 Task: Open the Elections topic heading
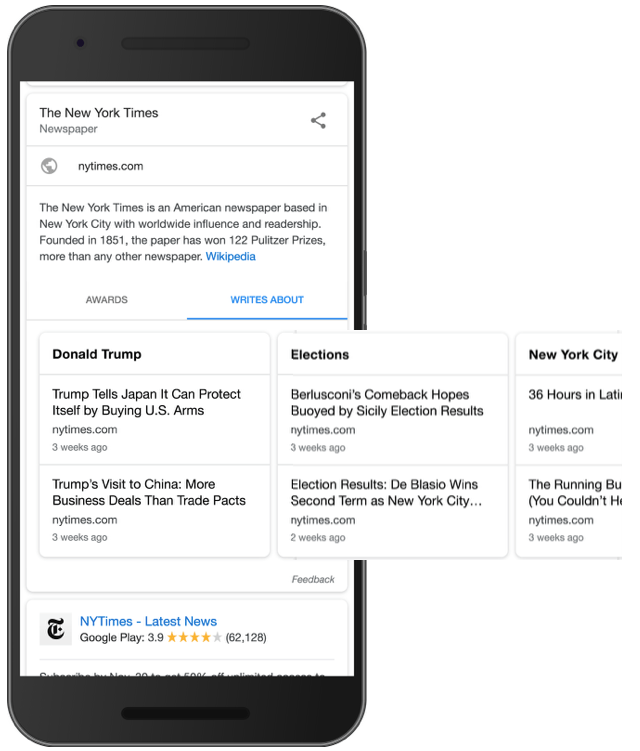click(x=320, y=354)
